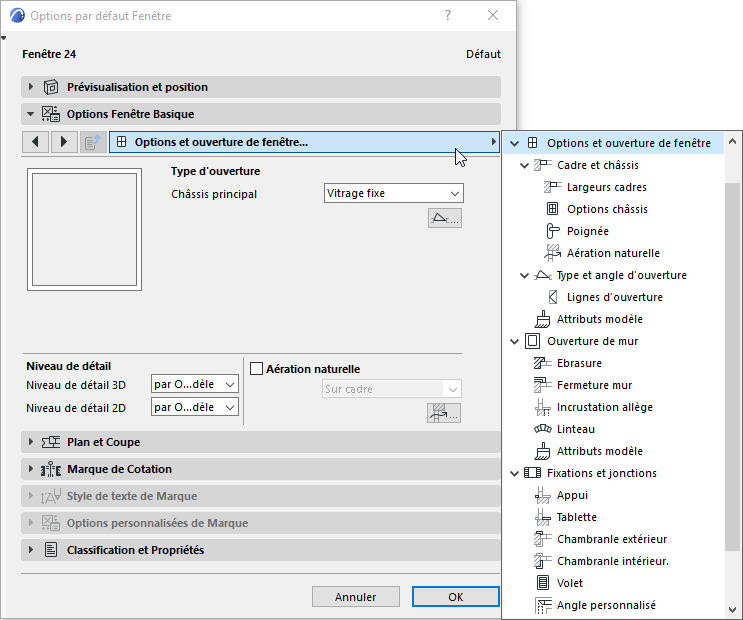Click the Appui icon
Screen dimensions: 743x620
pos(543,495)
